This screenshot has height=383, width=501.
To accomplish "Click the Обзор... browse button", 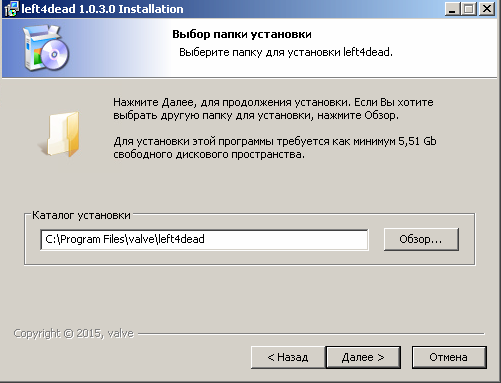I will coord(421,239).
